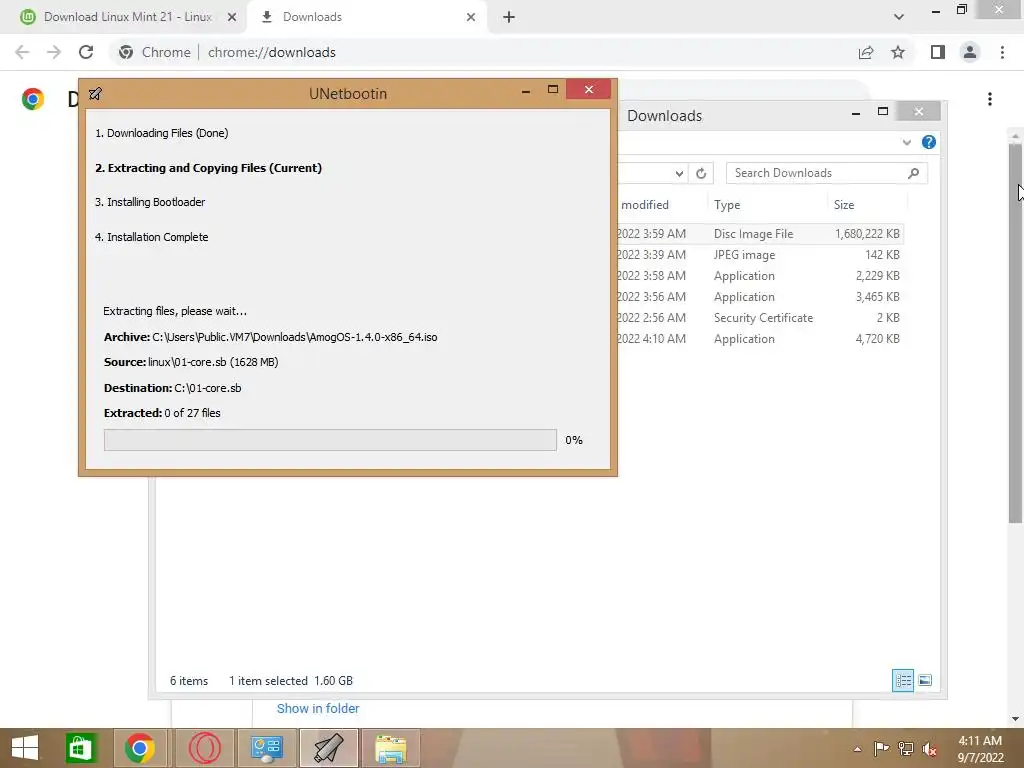
Task: Toggle Chrome side panel icon
Action: coord(938,52)
